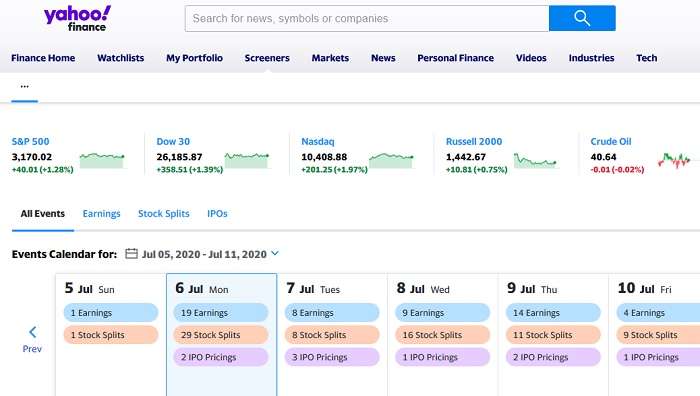Viewport: 700px width, 396px height.
Task: Open the Russell 2000 quote link
Action: (474, 142)
